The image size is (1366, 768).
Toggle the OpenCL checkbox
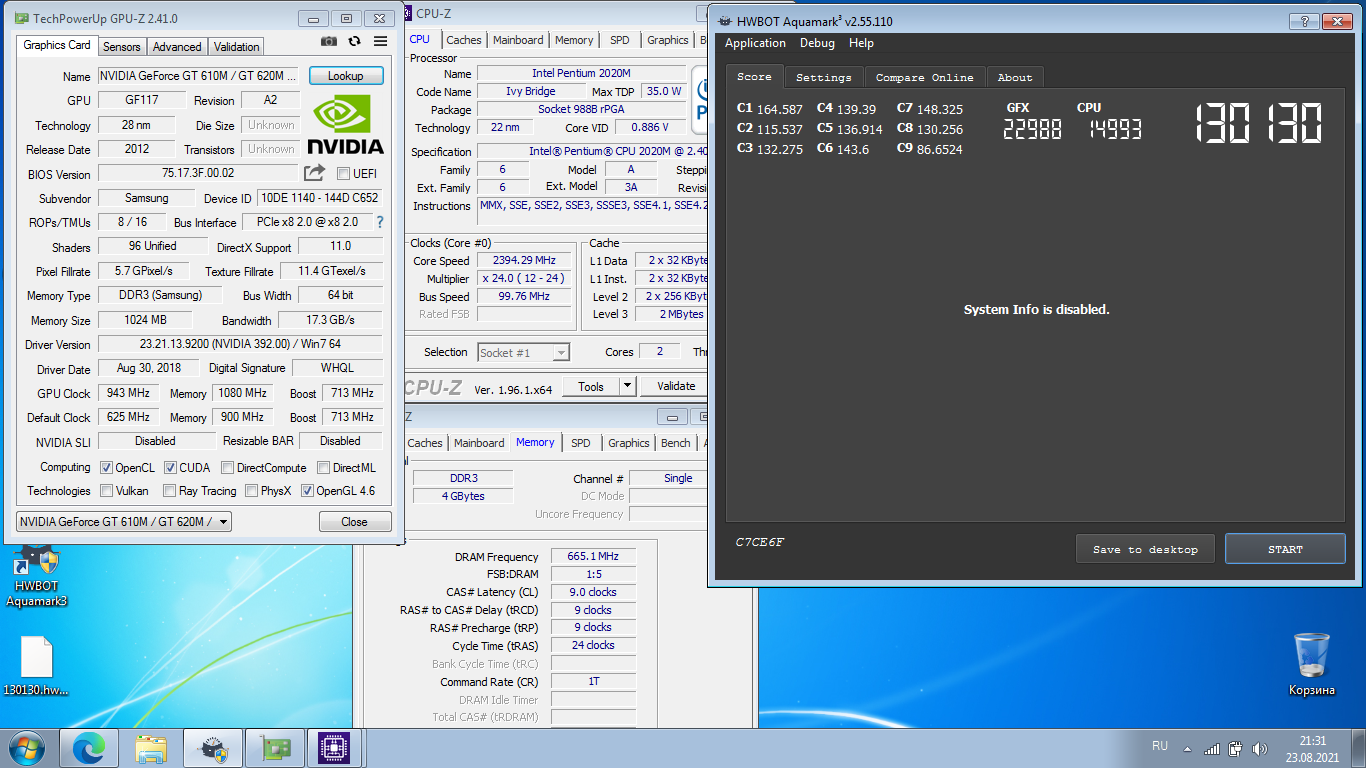107,467
